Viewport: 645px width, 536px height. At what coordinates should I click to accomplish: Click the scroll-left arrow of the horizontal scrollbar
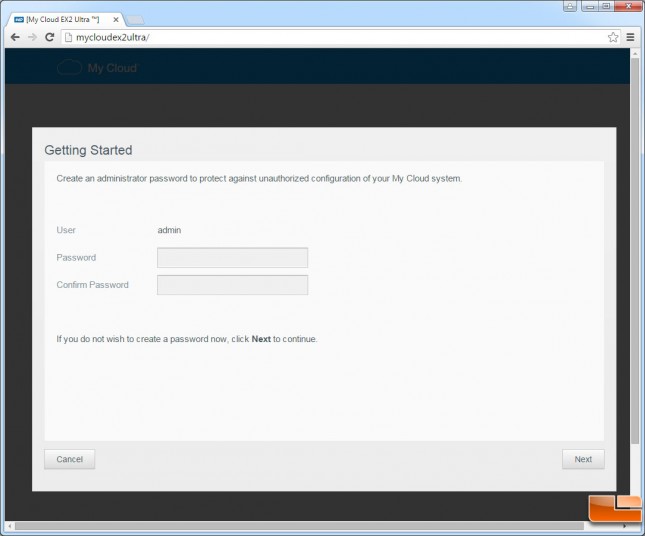[10, 526]
